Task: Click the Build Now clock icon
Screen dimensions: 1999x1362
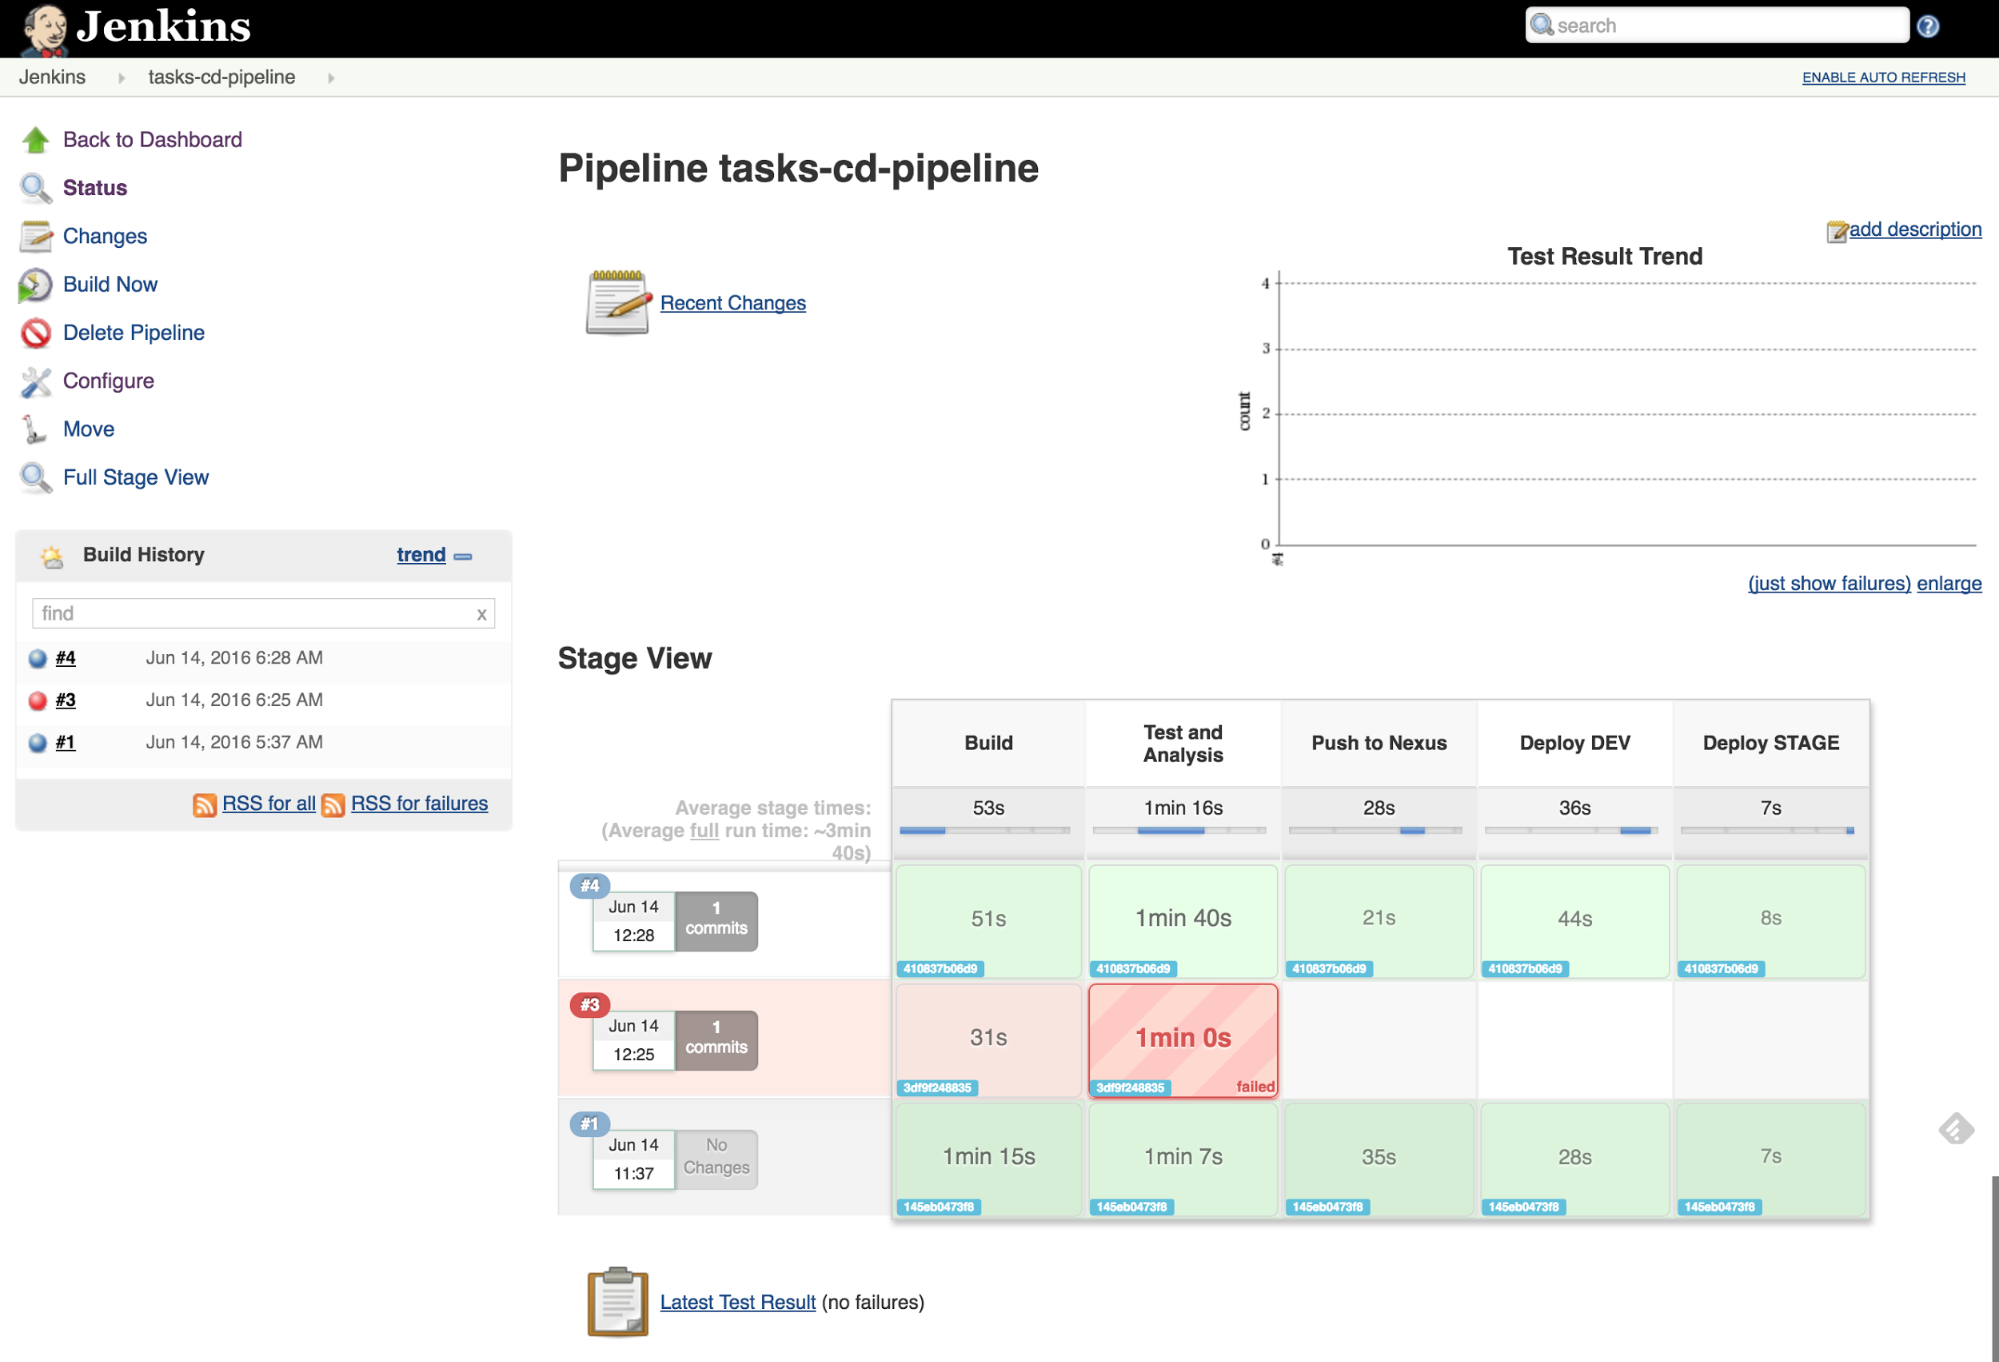Action: coord(36,285)
